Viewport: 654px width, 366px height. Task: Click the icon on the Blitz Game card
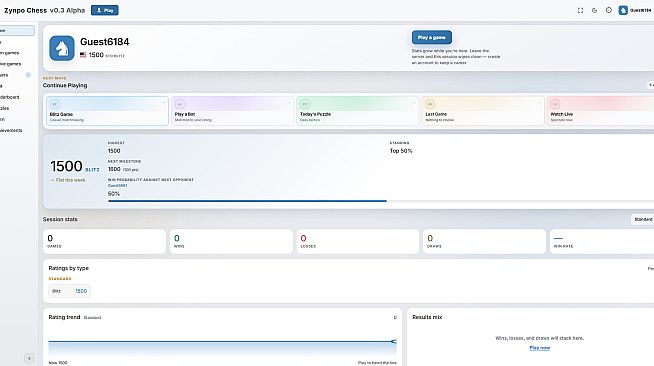tap(55, 104)
